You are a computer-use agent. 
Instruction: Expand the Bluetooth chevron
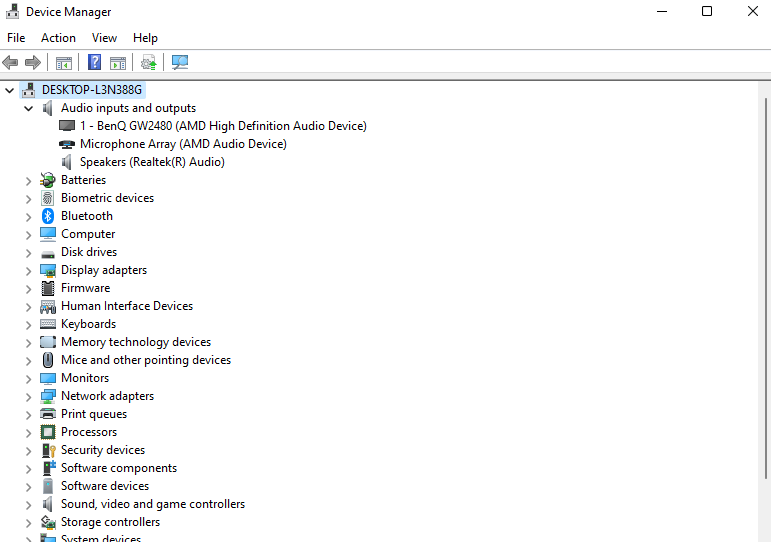[29, 217]
